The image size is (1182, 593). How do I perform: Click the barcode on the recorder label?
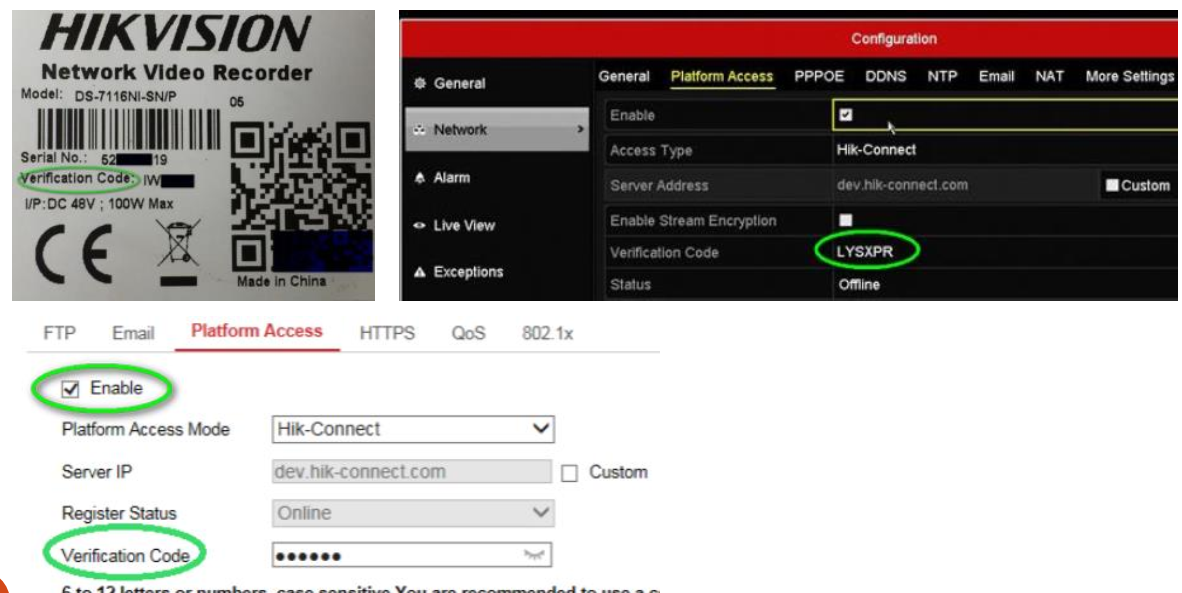click(129, 129)
